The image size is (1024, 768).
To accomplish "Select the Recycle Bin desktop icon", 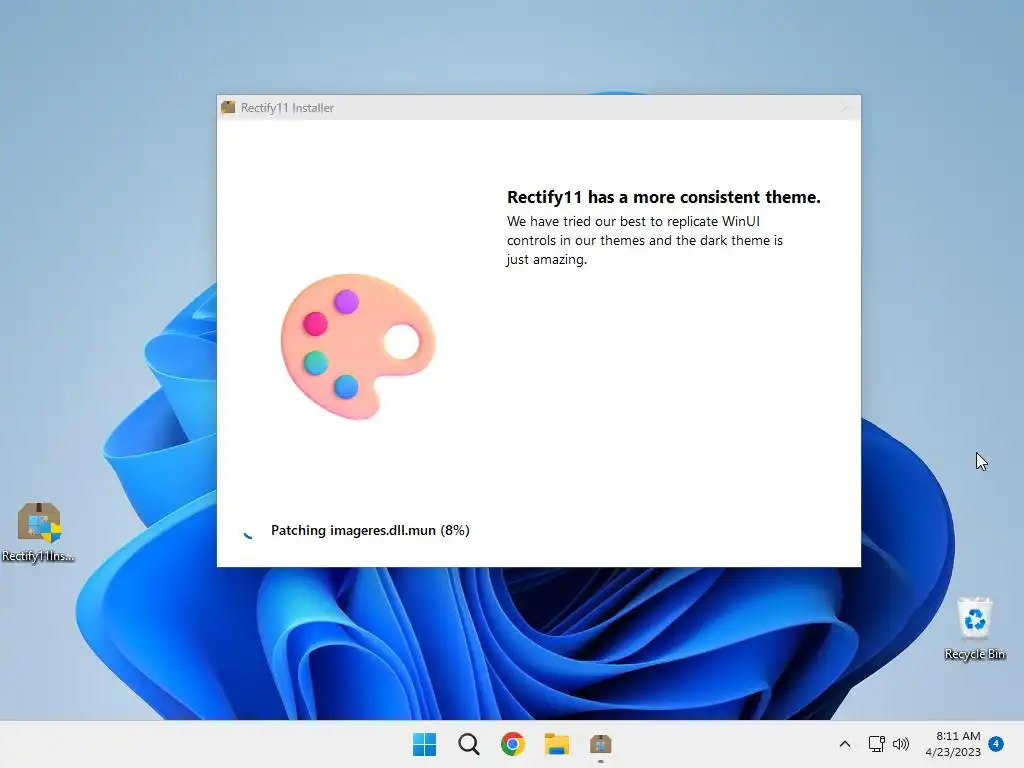I will point(974,628).
